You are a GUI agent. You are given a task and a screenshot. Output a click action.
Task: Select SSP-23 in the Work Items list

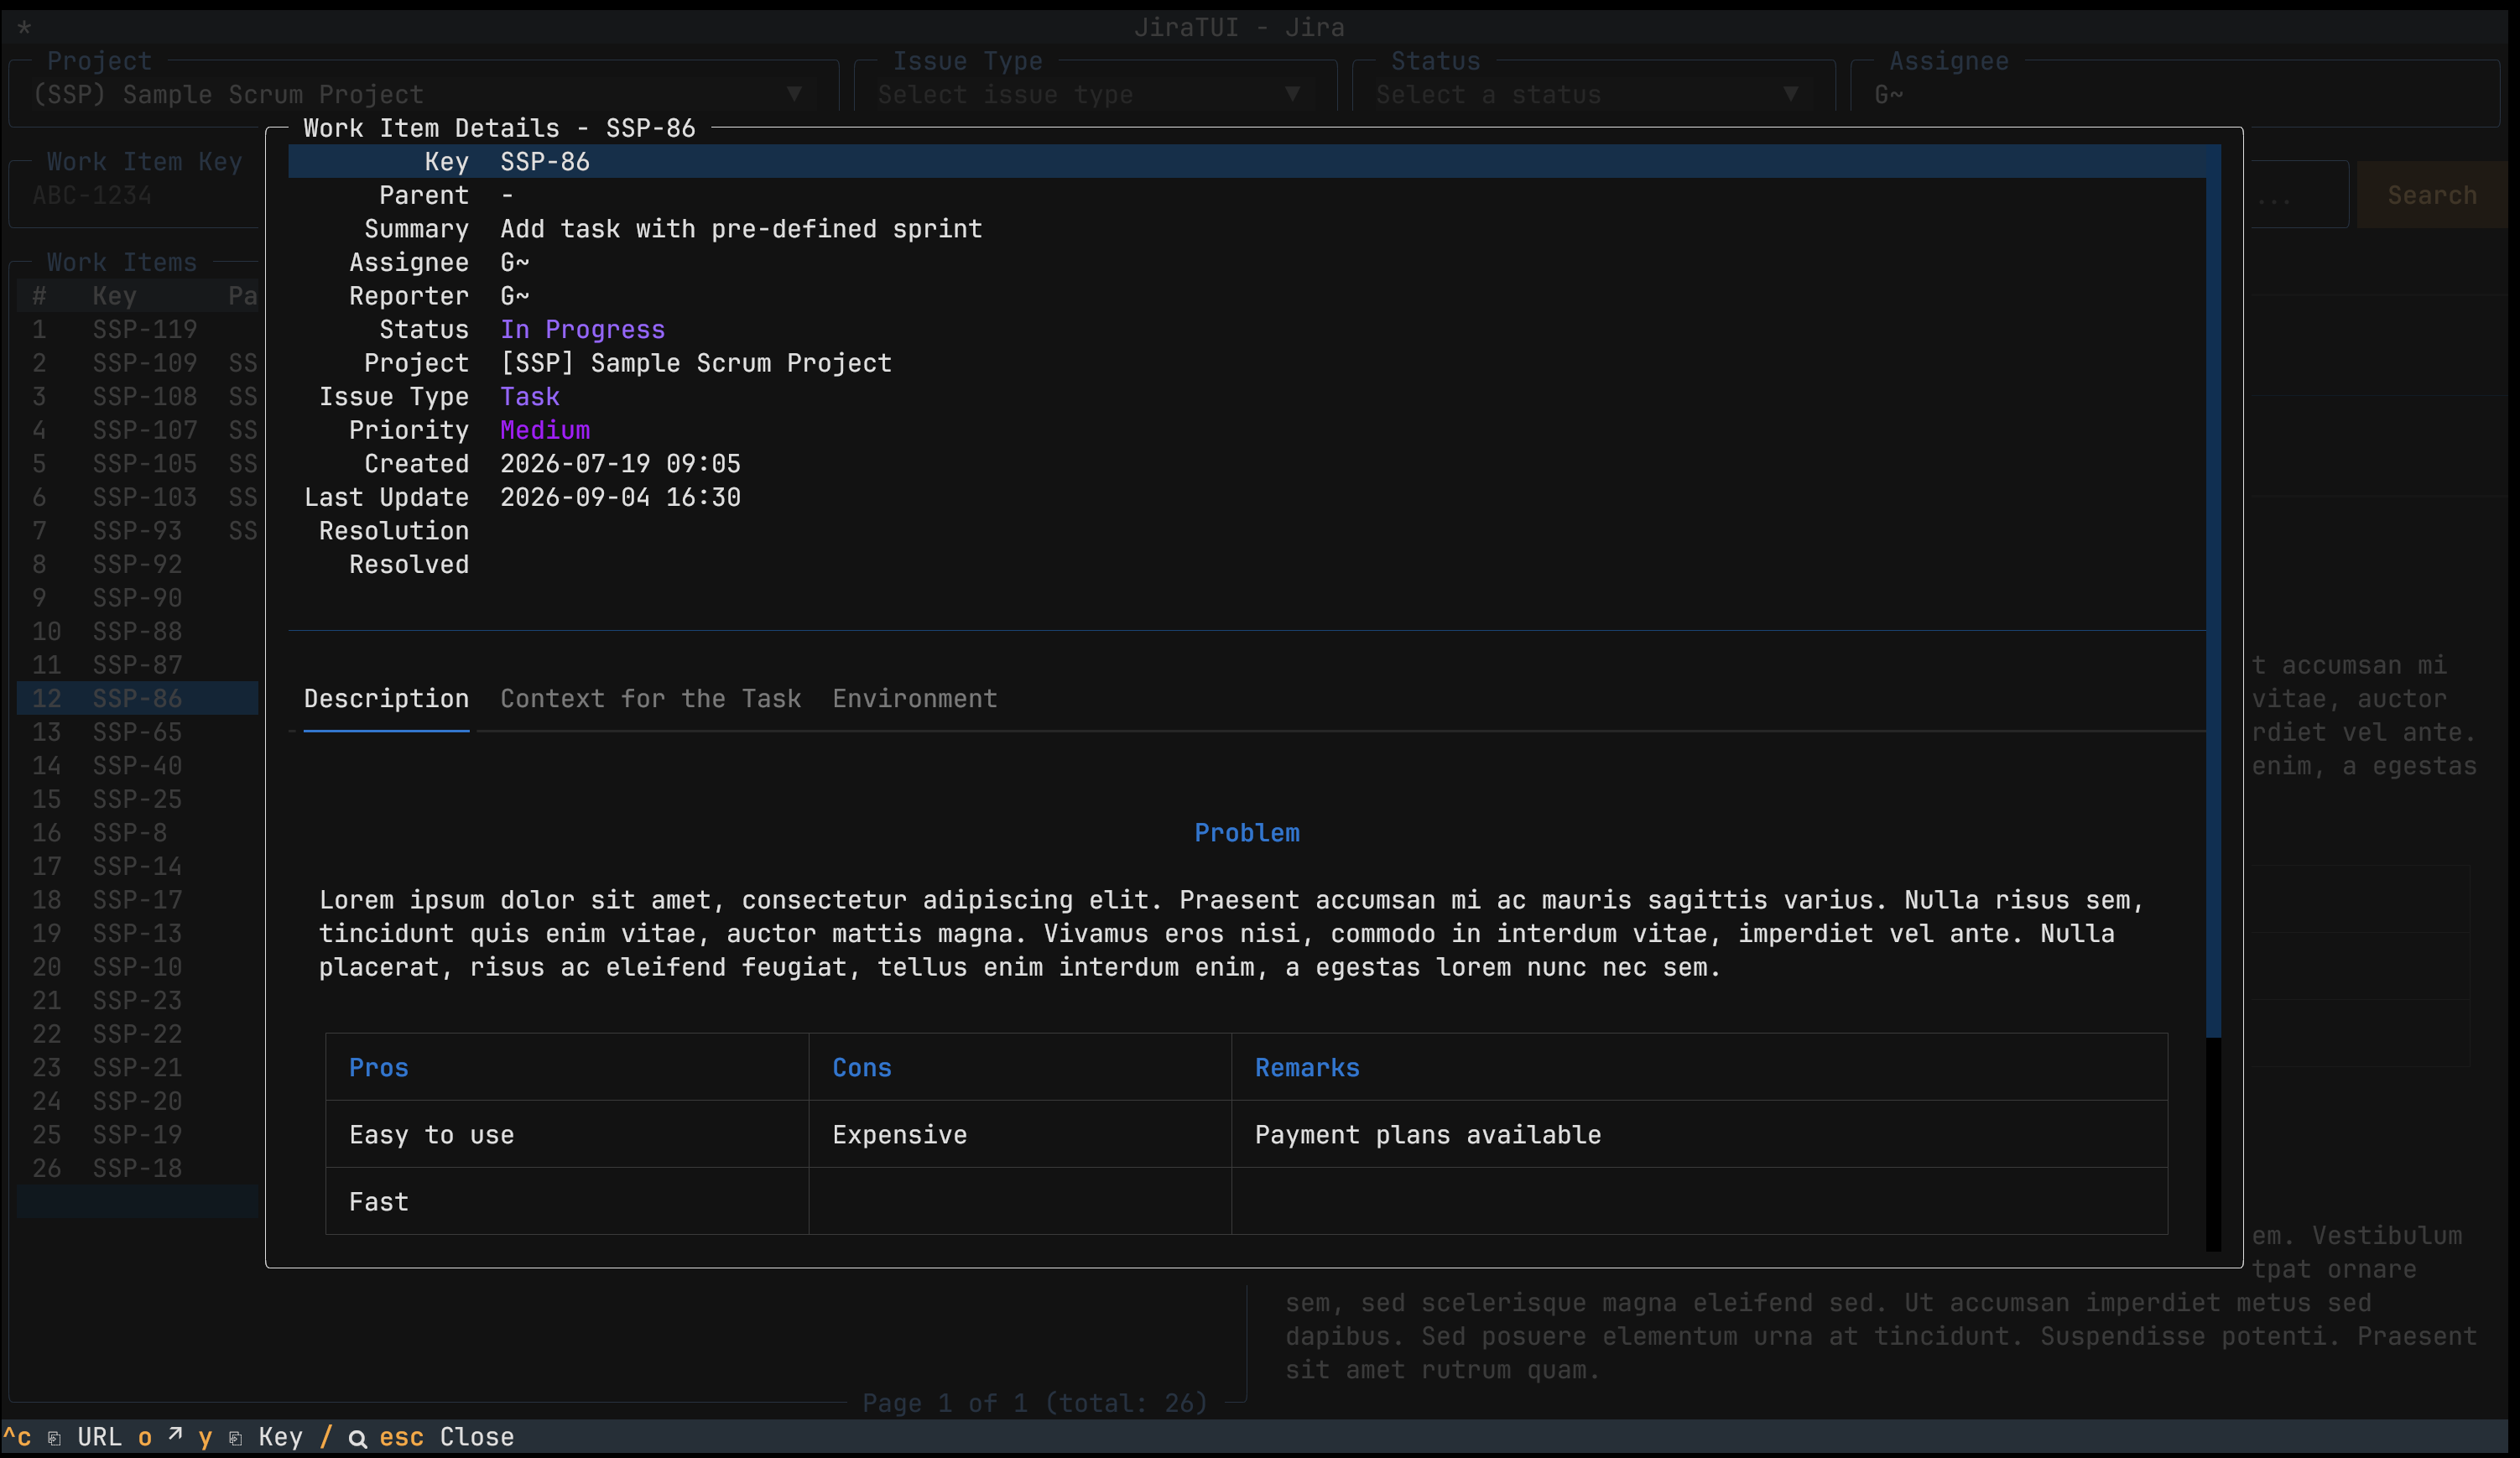click(x=138, y=1000)
